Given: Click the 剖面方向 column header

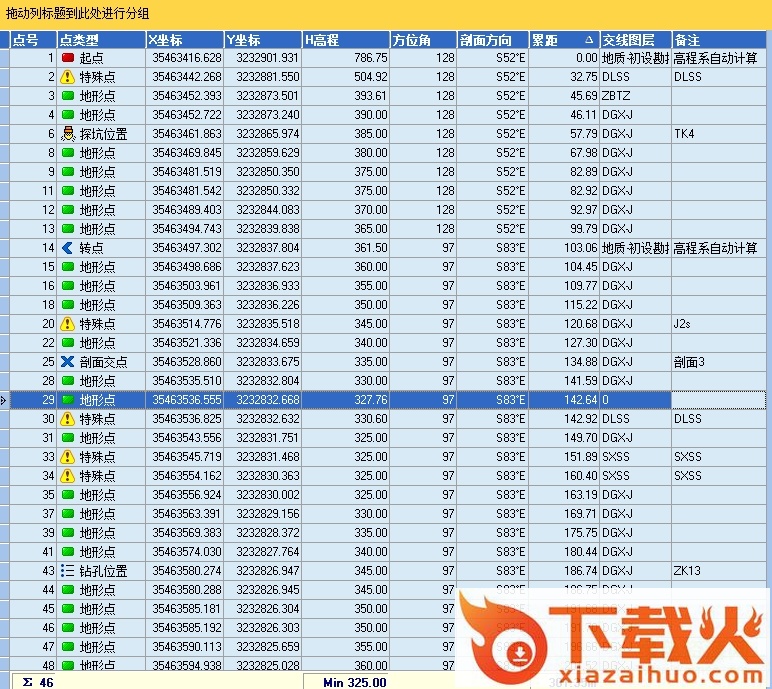Looking at the screenshot, I should tap(493, 39).
